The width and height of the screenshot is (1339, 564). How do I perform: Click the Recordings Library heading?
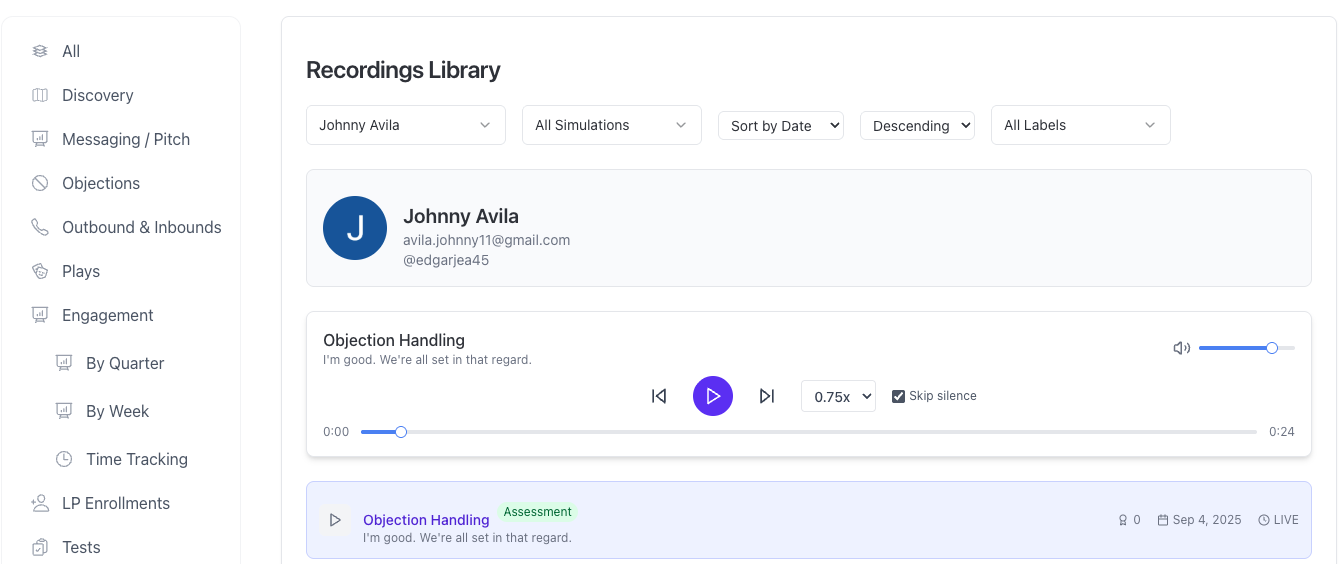pyautogui.click(x=403, y=70)
